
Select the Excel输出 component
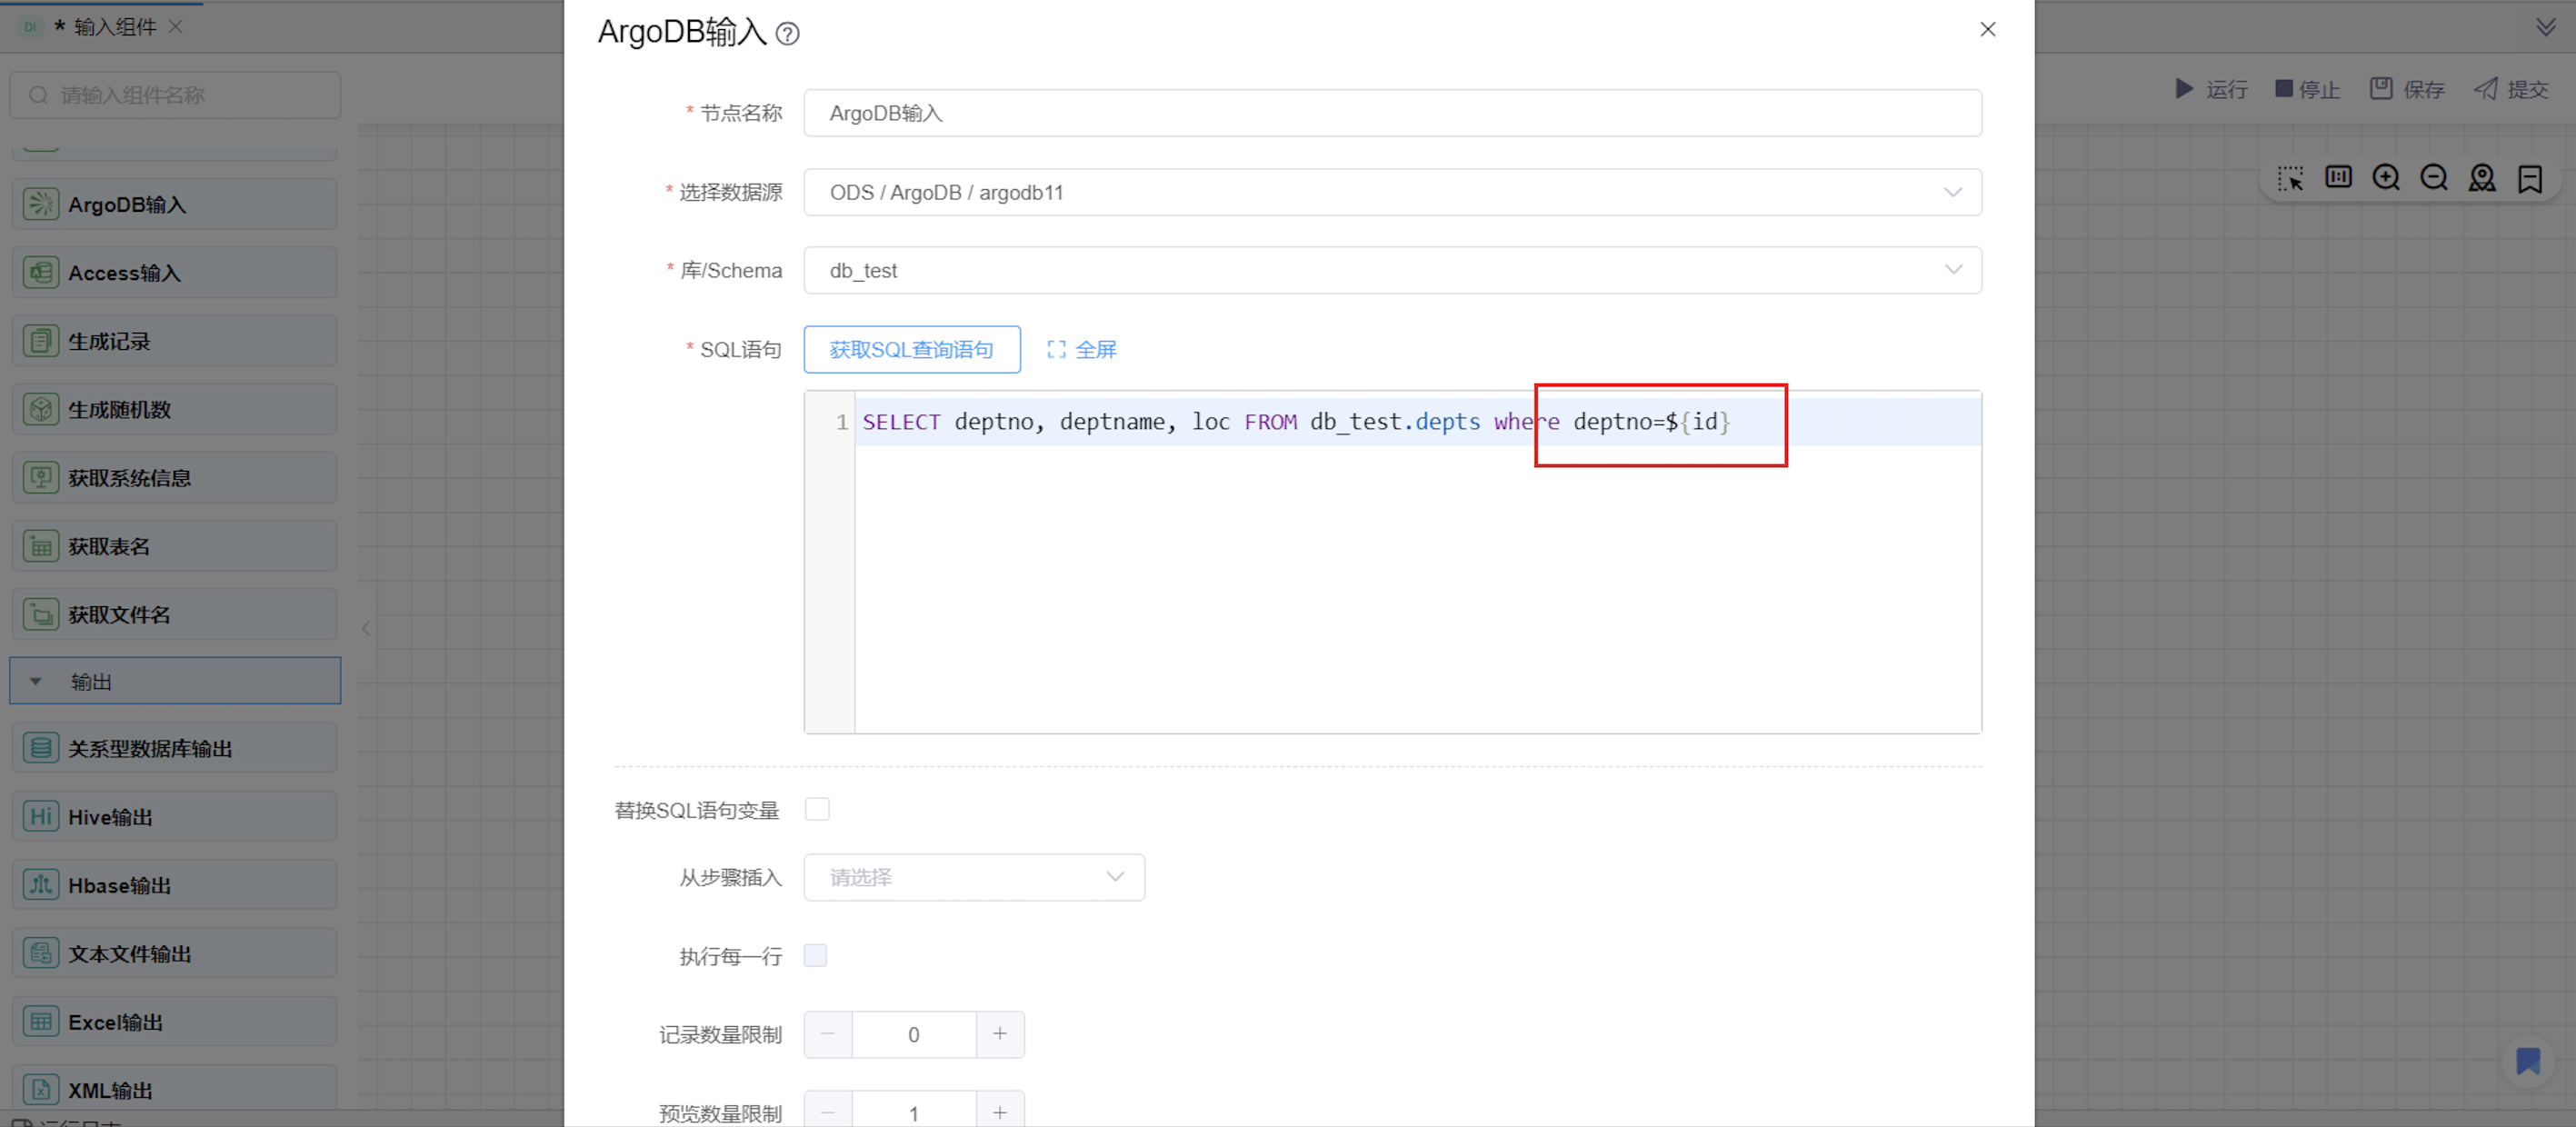pos(175,1022)
